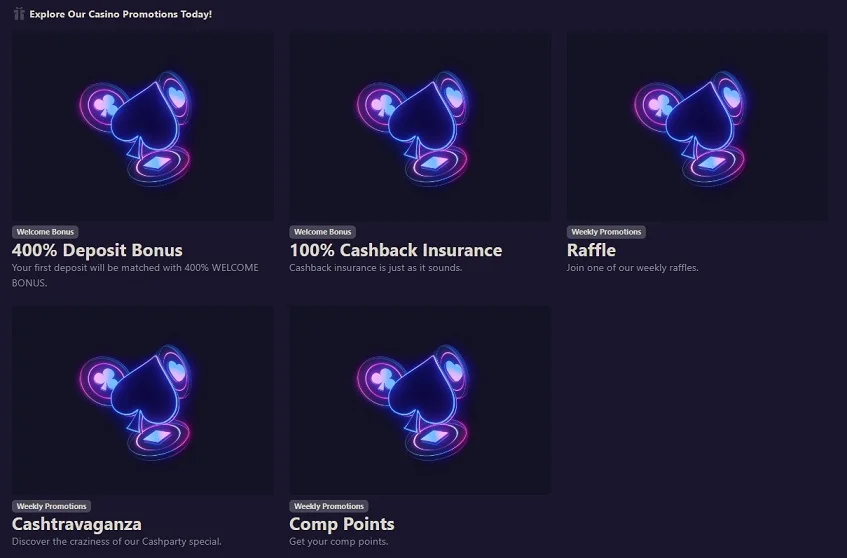
Task: Click the spade image above 100% Cashback Insurance
Action: (420, 127)
